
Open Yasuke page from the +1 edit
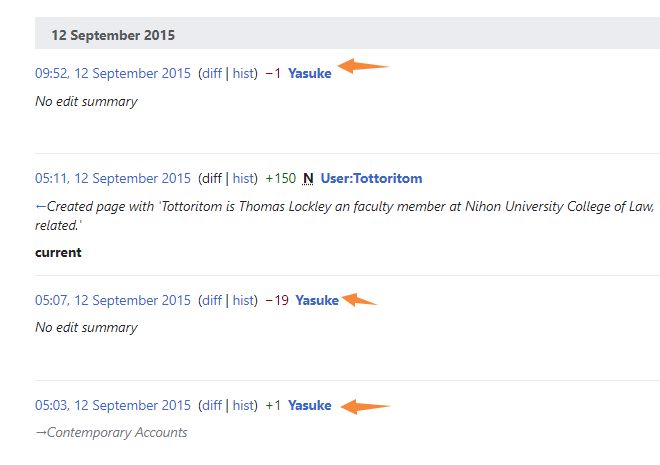[x=309, y=405]
